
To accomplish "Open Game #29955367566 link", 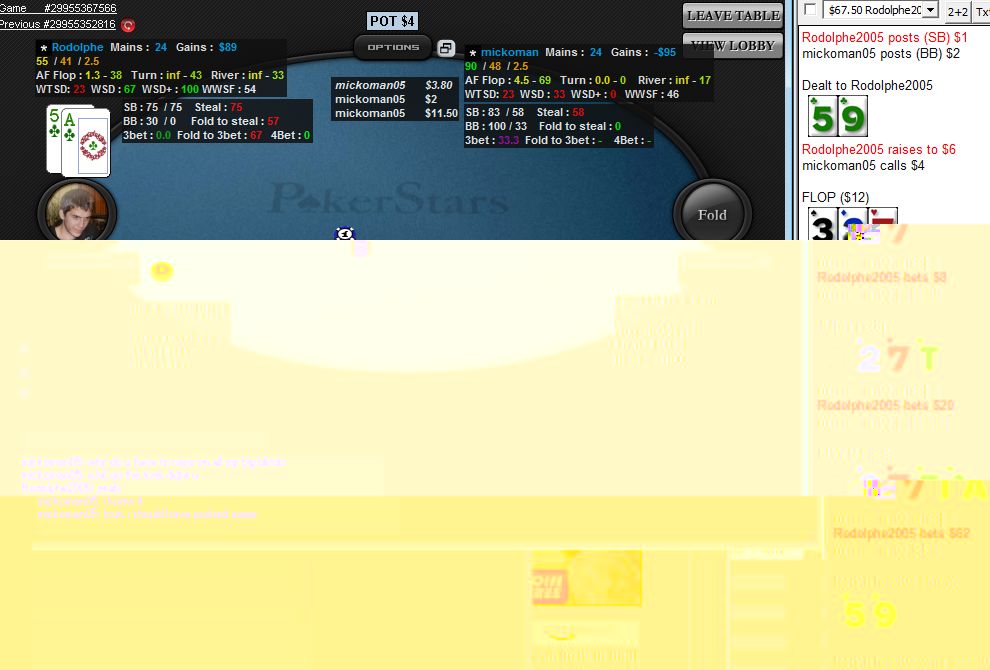I will (58, 8).
